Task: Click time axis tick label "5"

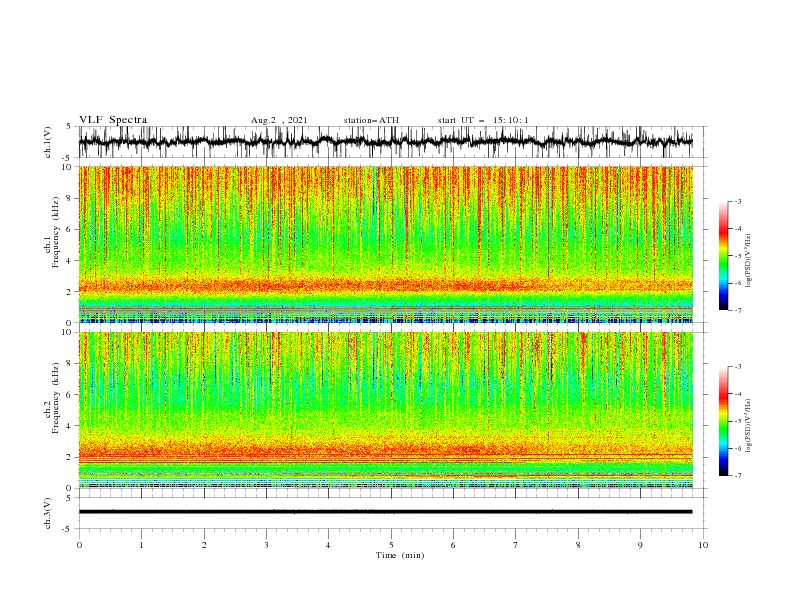Action: pyautogui.click(x=391, y=545)
